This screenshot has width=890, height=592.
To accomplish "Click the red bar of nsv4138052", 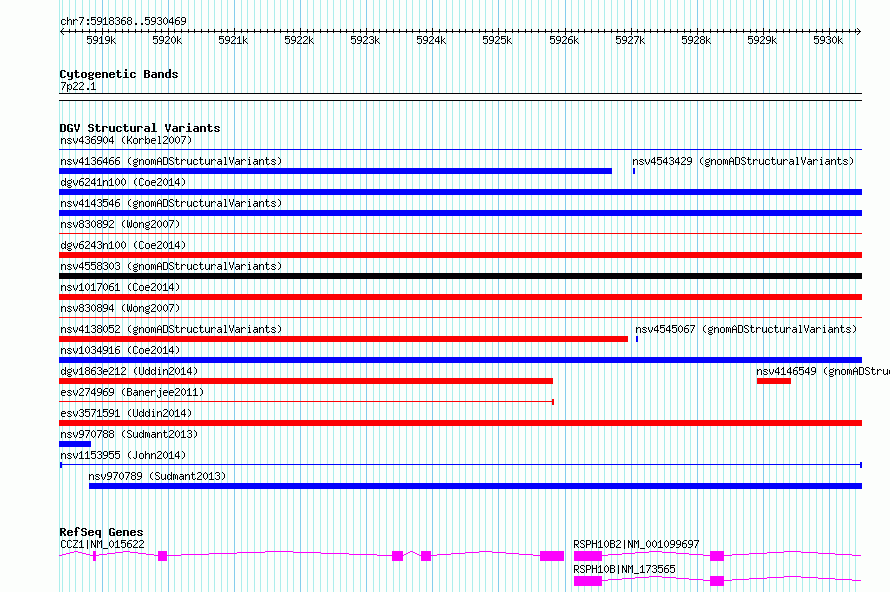I will (x=343, y=339).
